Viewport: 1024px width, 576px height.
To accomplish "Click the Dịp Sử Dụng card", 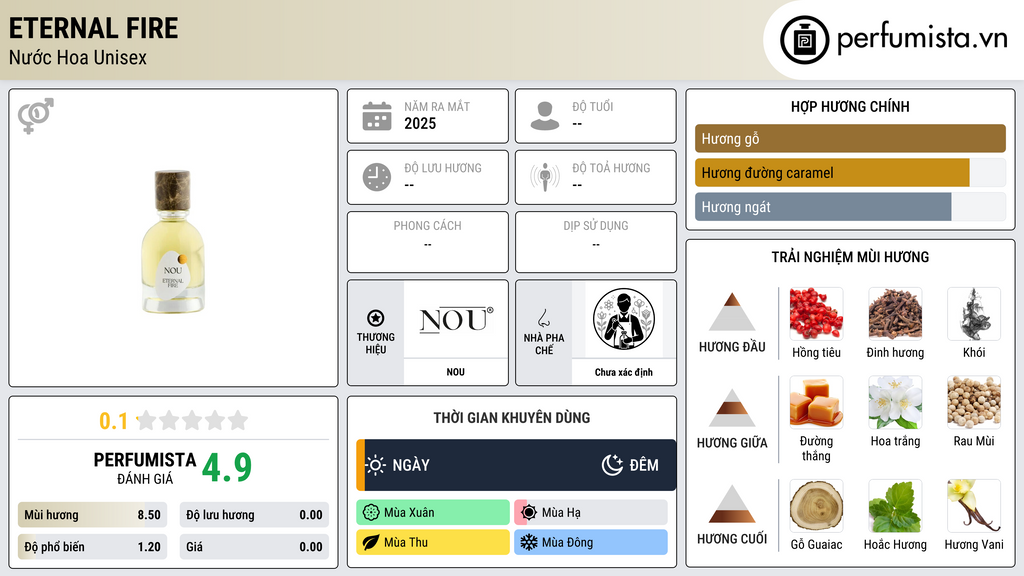I will (596, 242).
